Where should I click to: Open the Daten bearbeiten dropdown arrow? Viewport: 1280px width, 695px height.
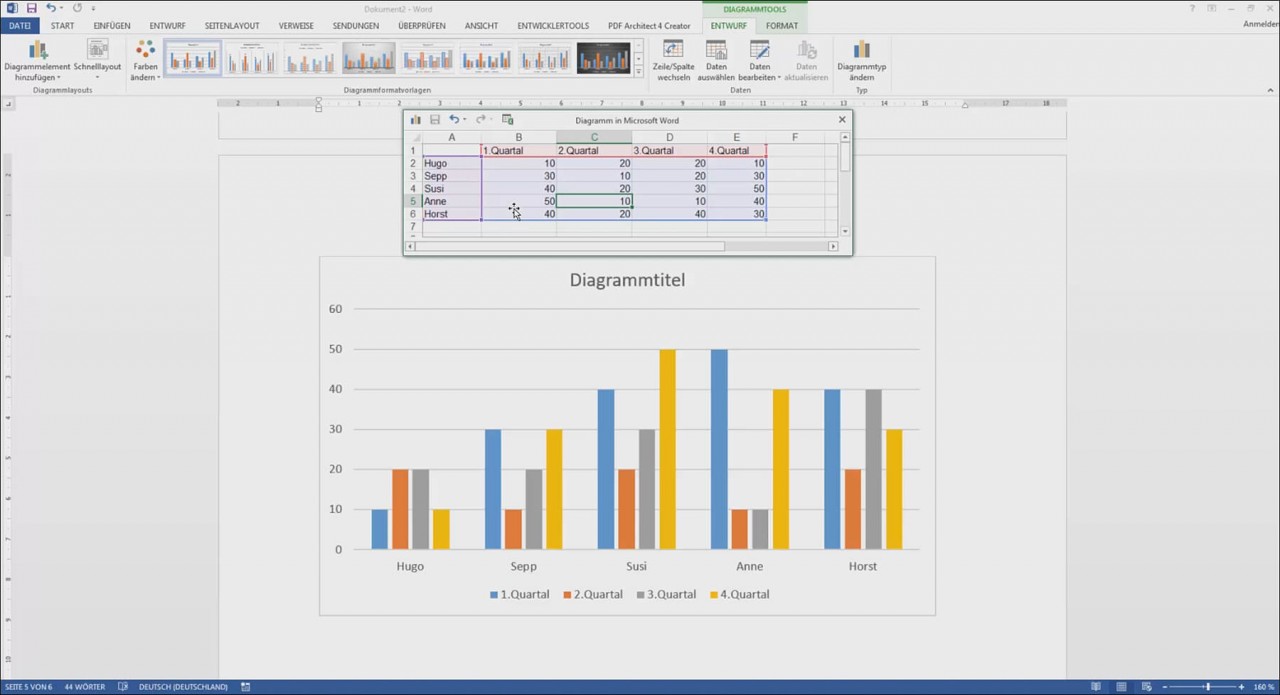click(778, 76)
